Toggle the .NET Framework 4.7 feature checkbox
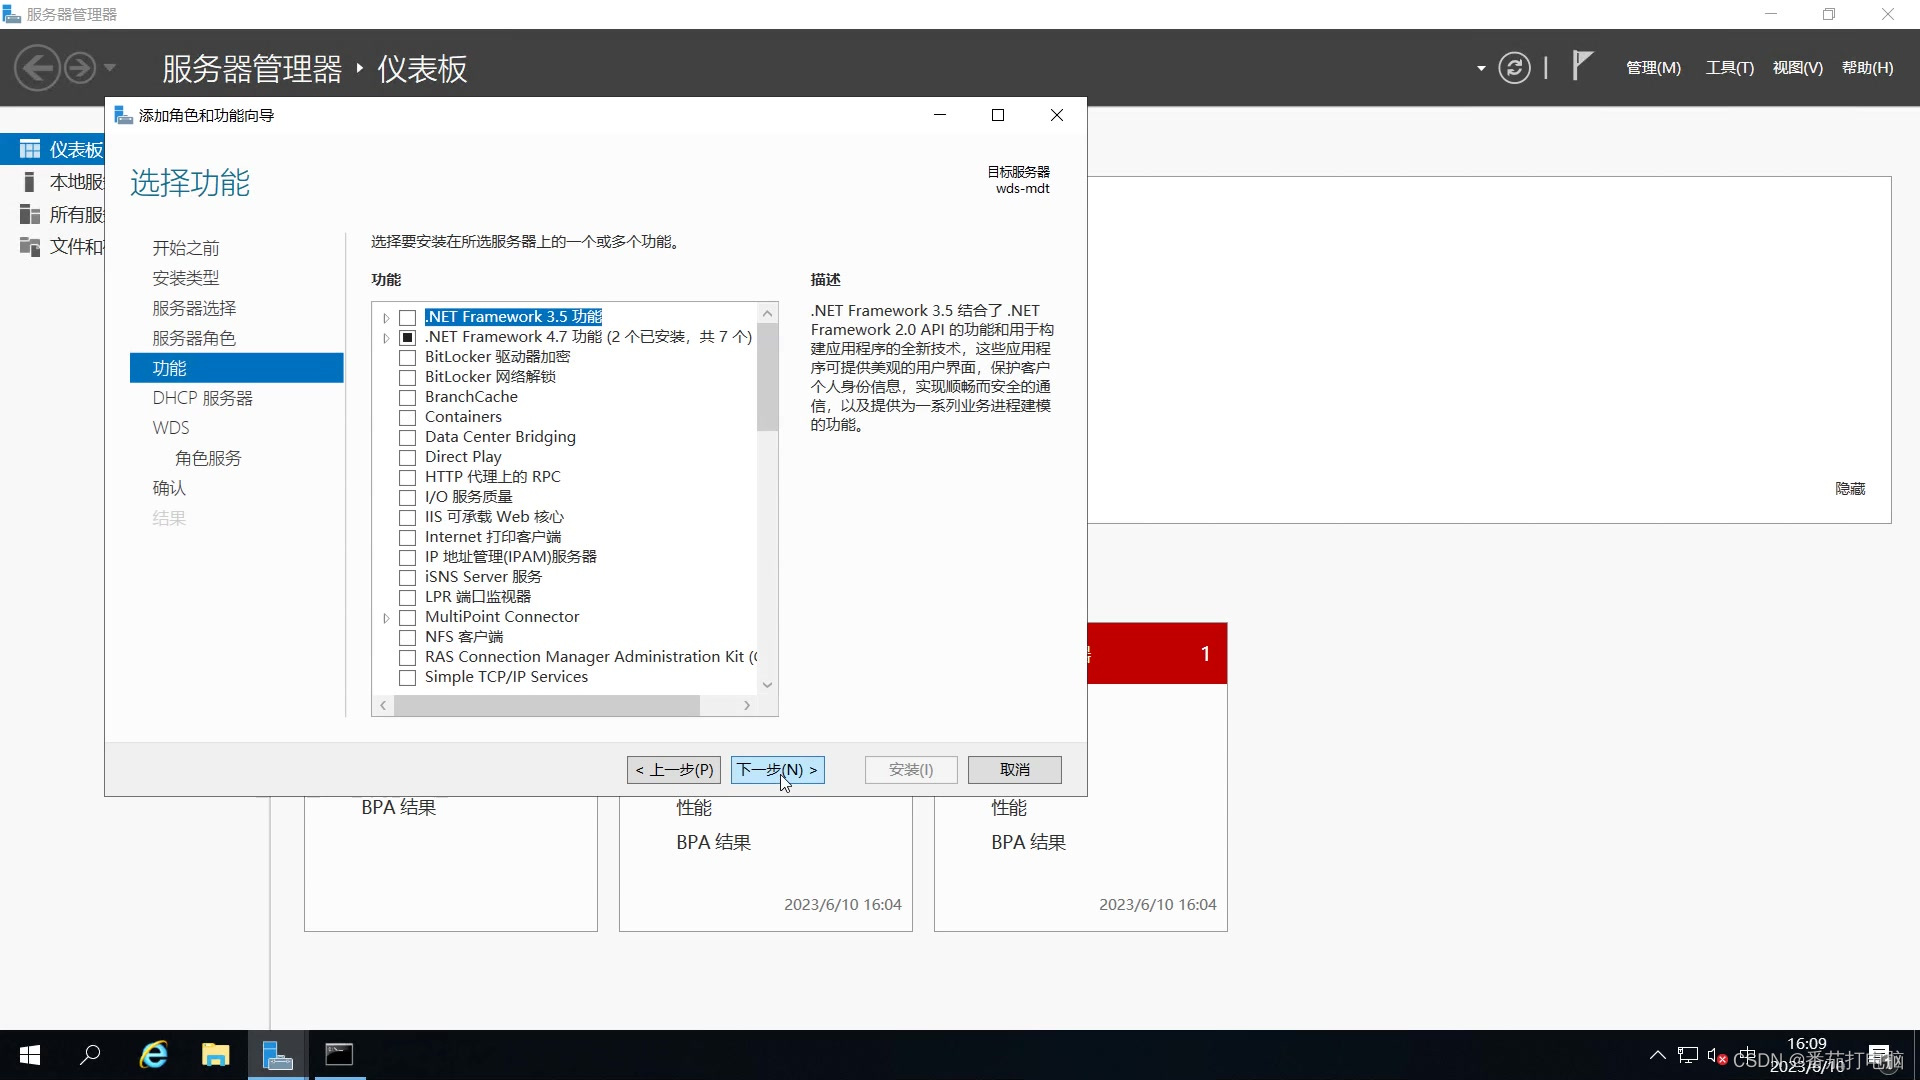This screenshot has height=1080, width=1920. point(407,338)
